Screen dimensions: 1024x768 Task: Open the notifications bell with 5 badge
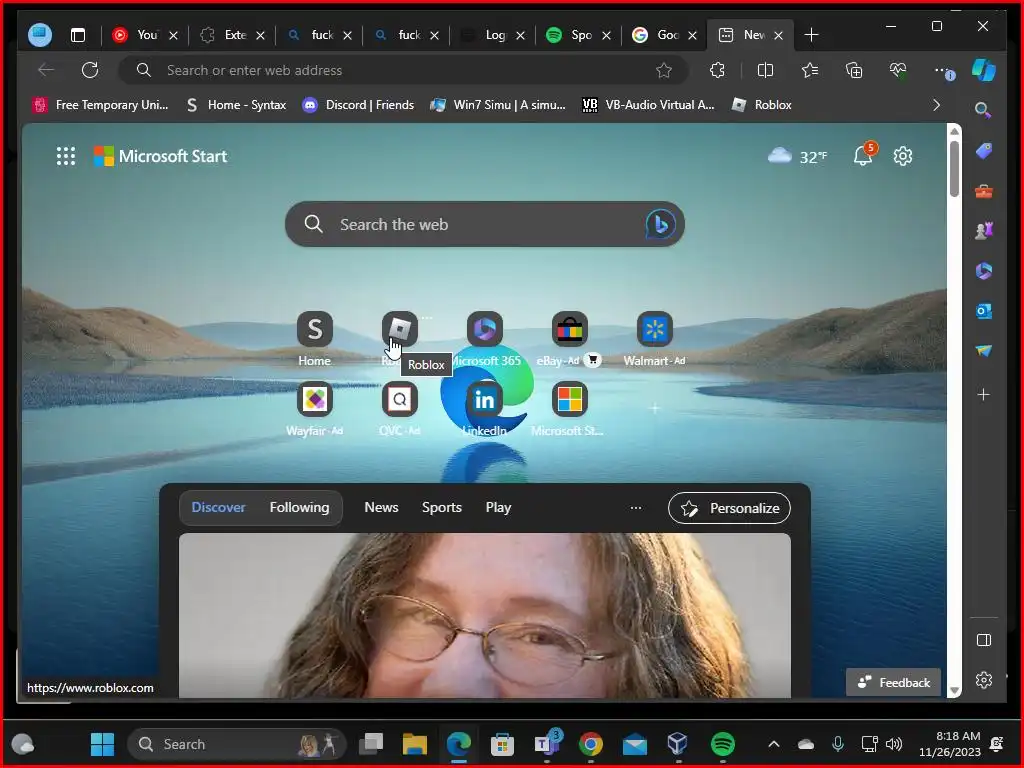[x=864, y=154]
